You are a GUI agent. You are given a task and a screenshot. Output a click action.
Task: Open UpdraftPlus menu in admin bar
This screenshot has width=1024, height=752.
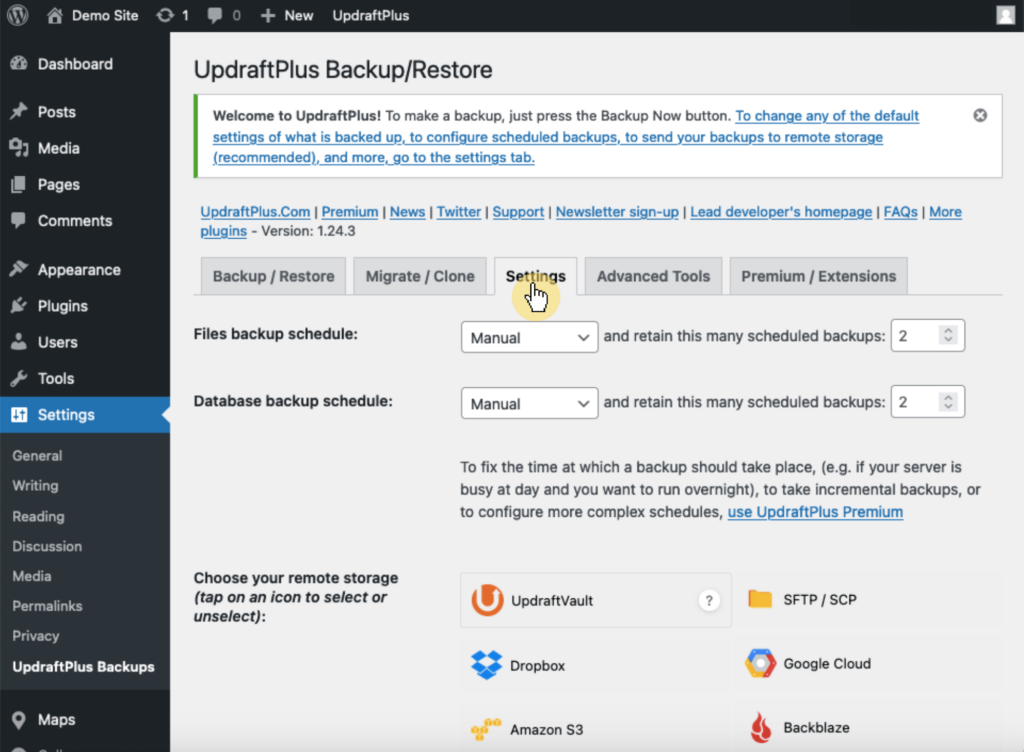pyautogui.click(x=370, y=16)
